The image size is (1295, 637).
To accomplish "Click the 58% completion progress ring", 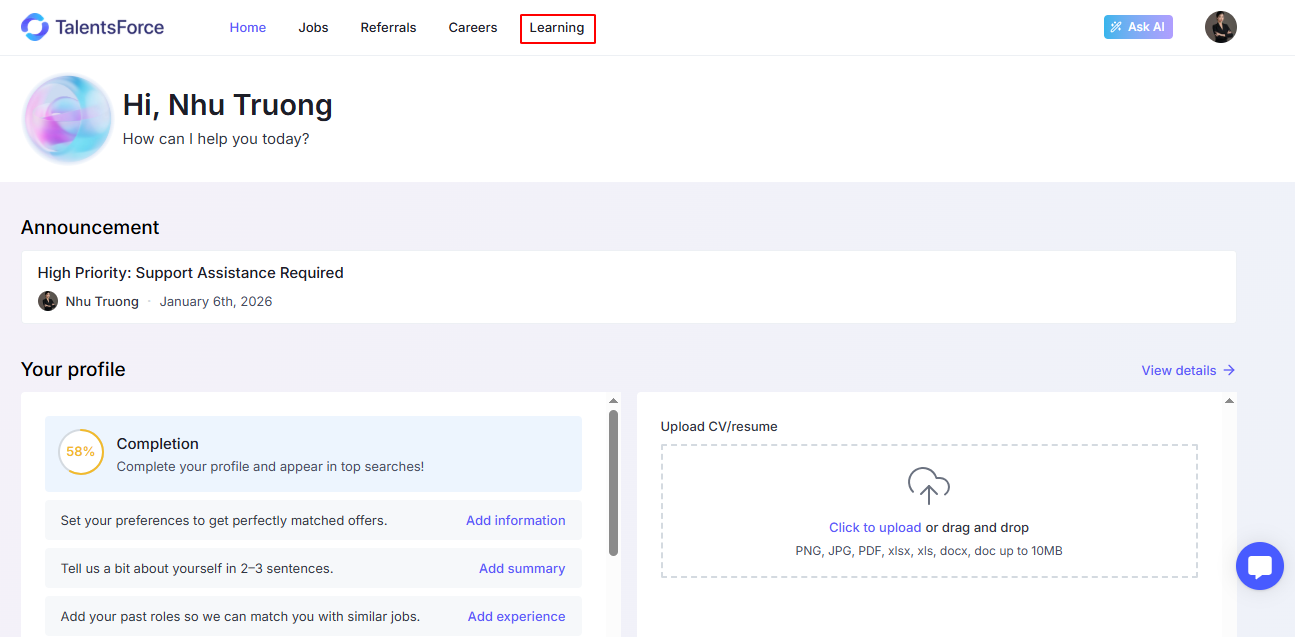I will click(81, 452).
